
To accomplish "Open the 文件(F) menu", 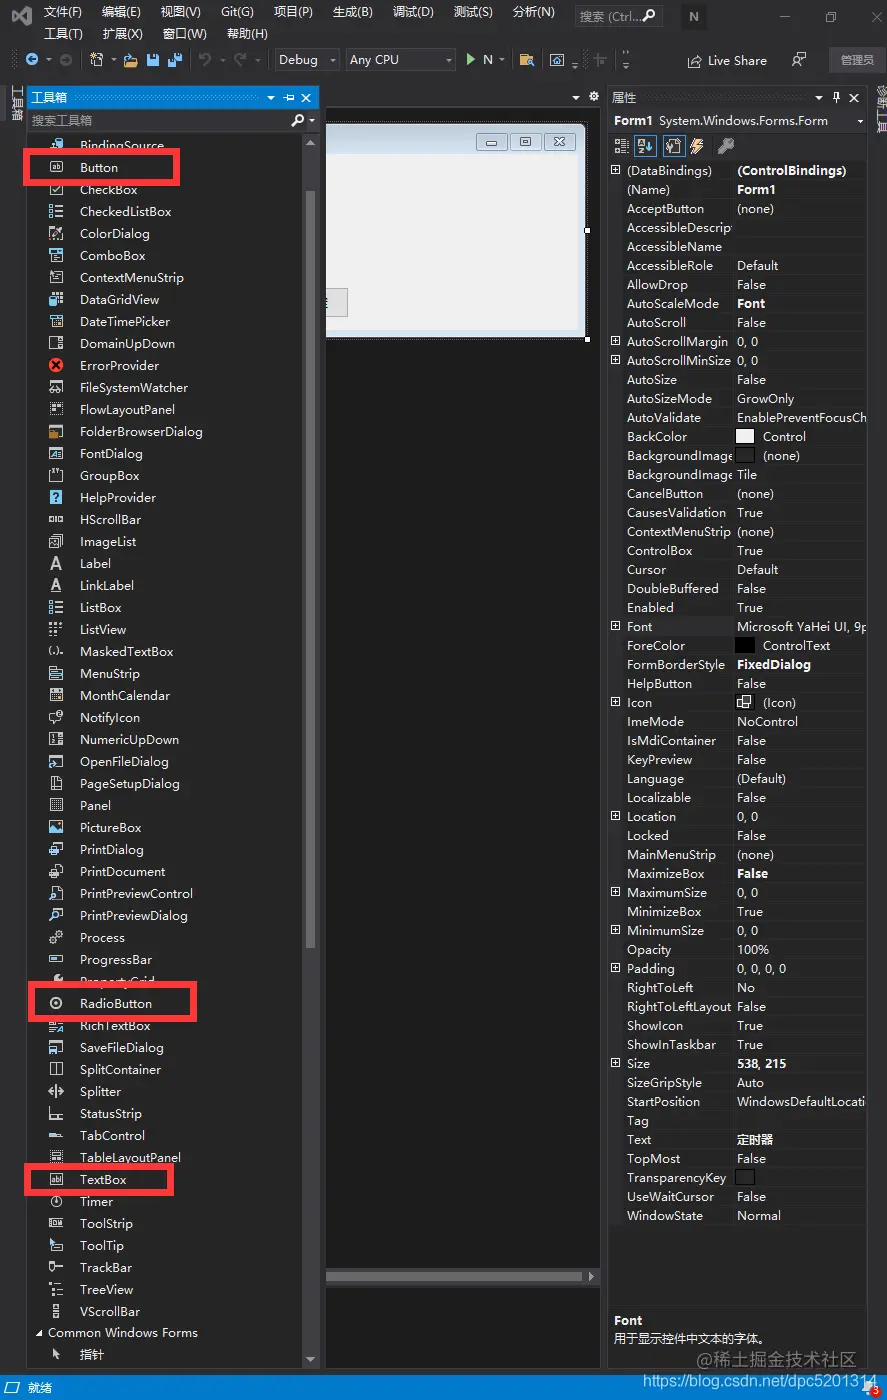I will point(63,12).
